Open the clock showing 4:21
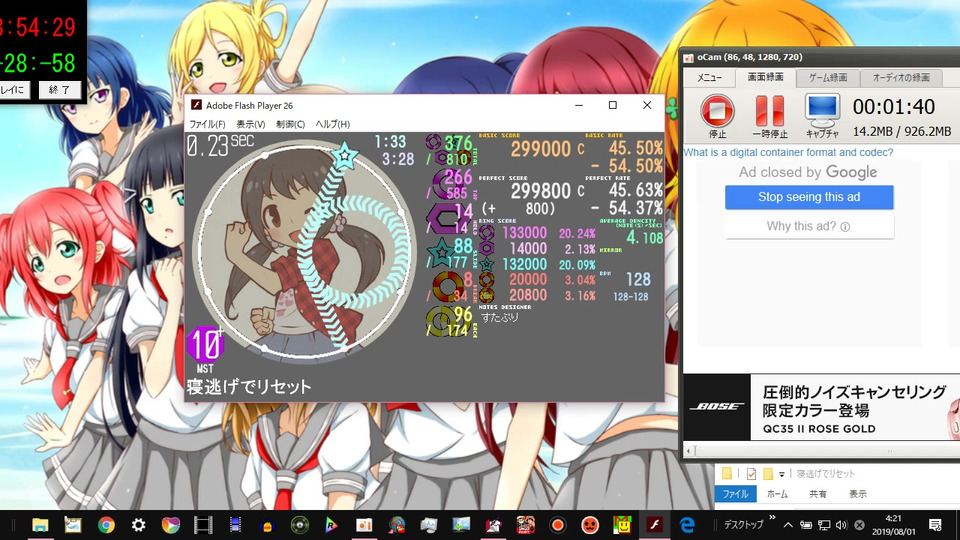Screen dimensions: 960x540 (x=893, y=525)
